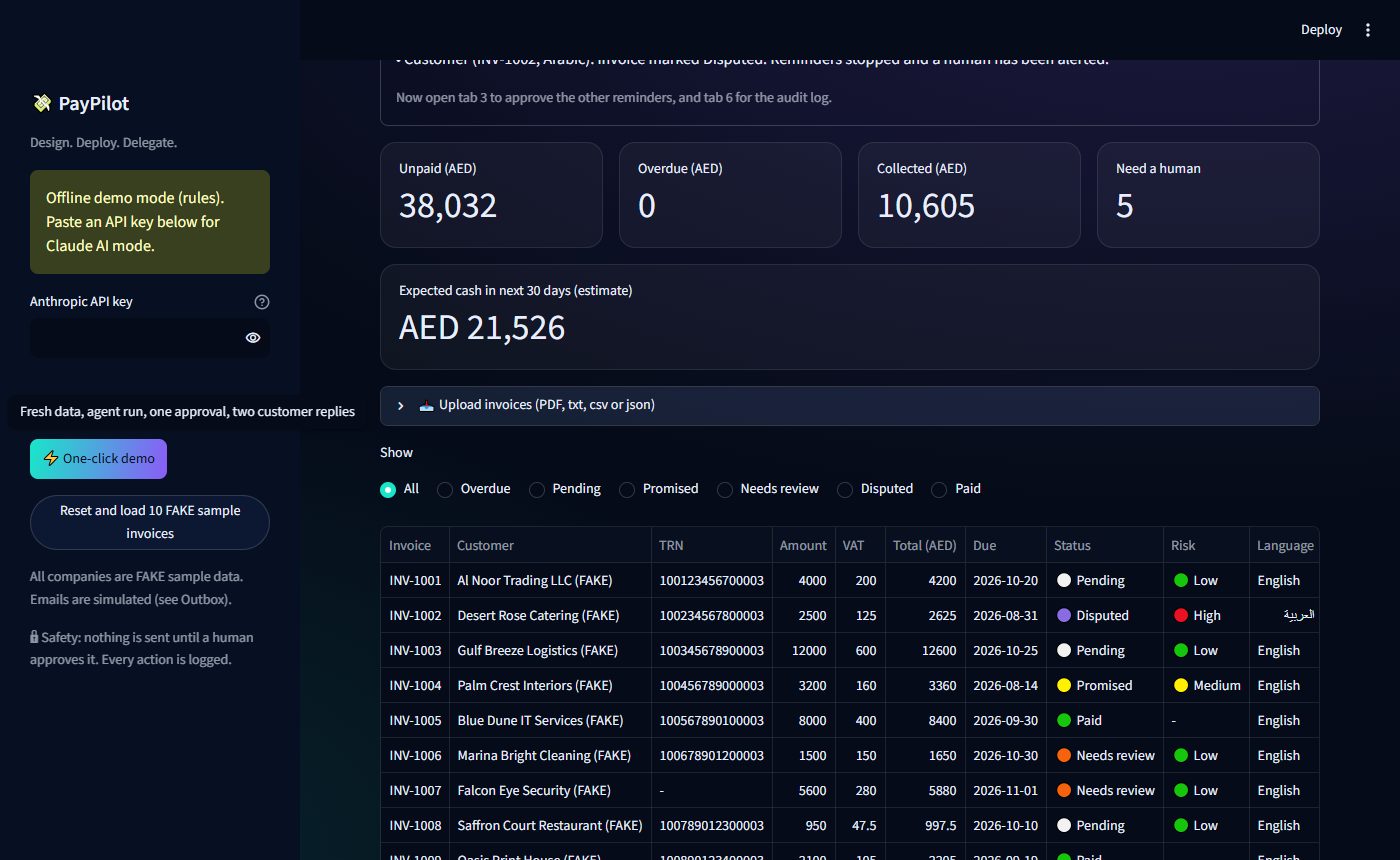Click the Promised status of INV-1004

click(x=1104, y=685)
